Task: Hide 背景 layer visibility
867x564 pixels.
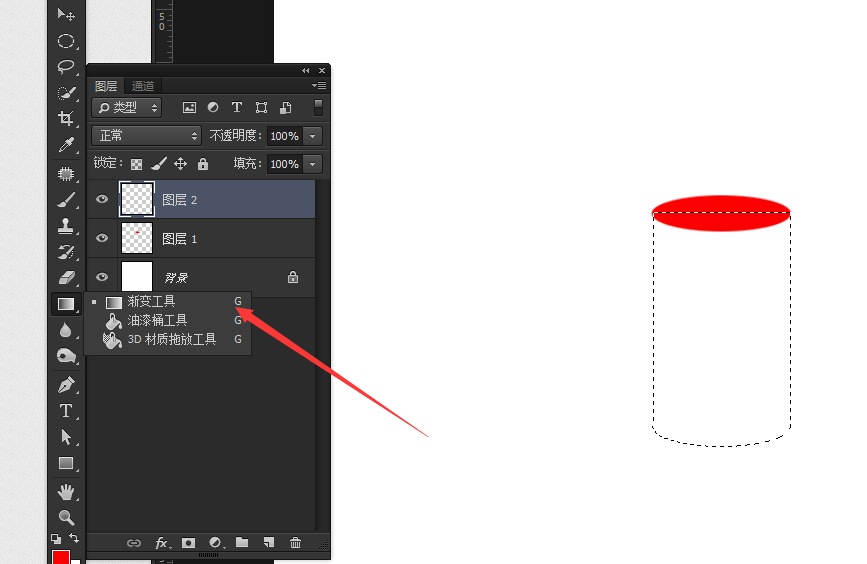Action: [102, 277]
